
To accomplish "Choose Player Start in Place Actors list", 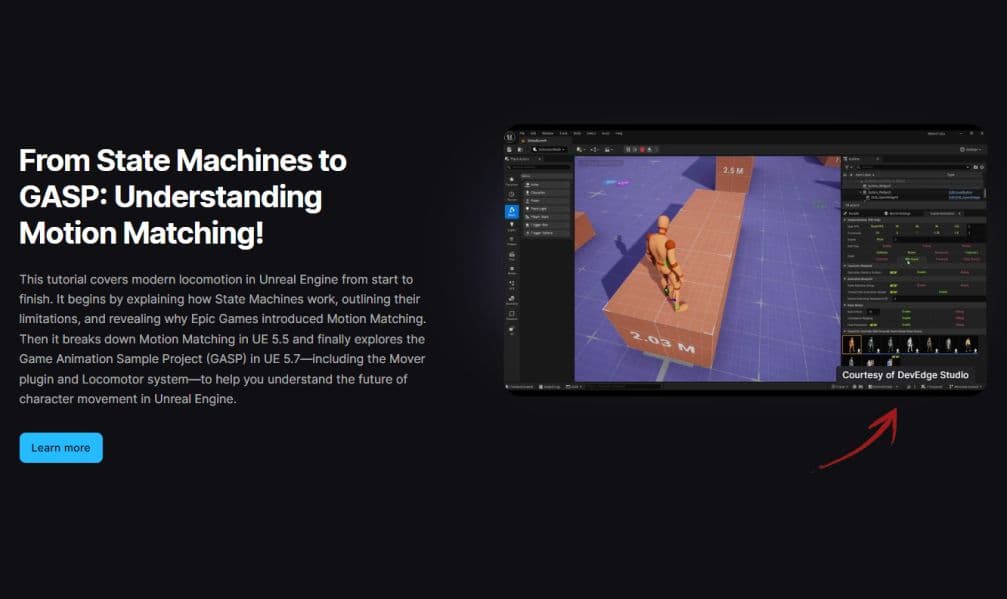I will click(547, 217).
